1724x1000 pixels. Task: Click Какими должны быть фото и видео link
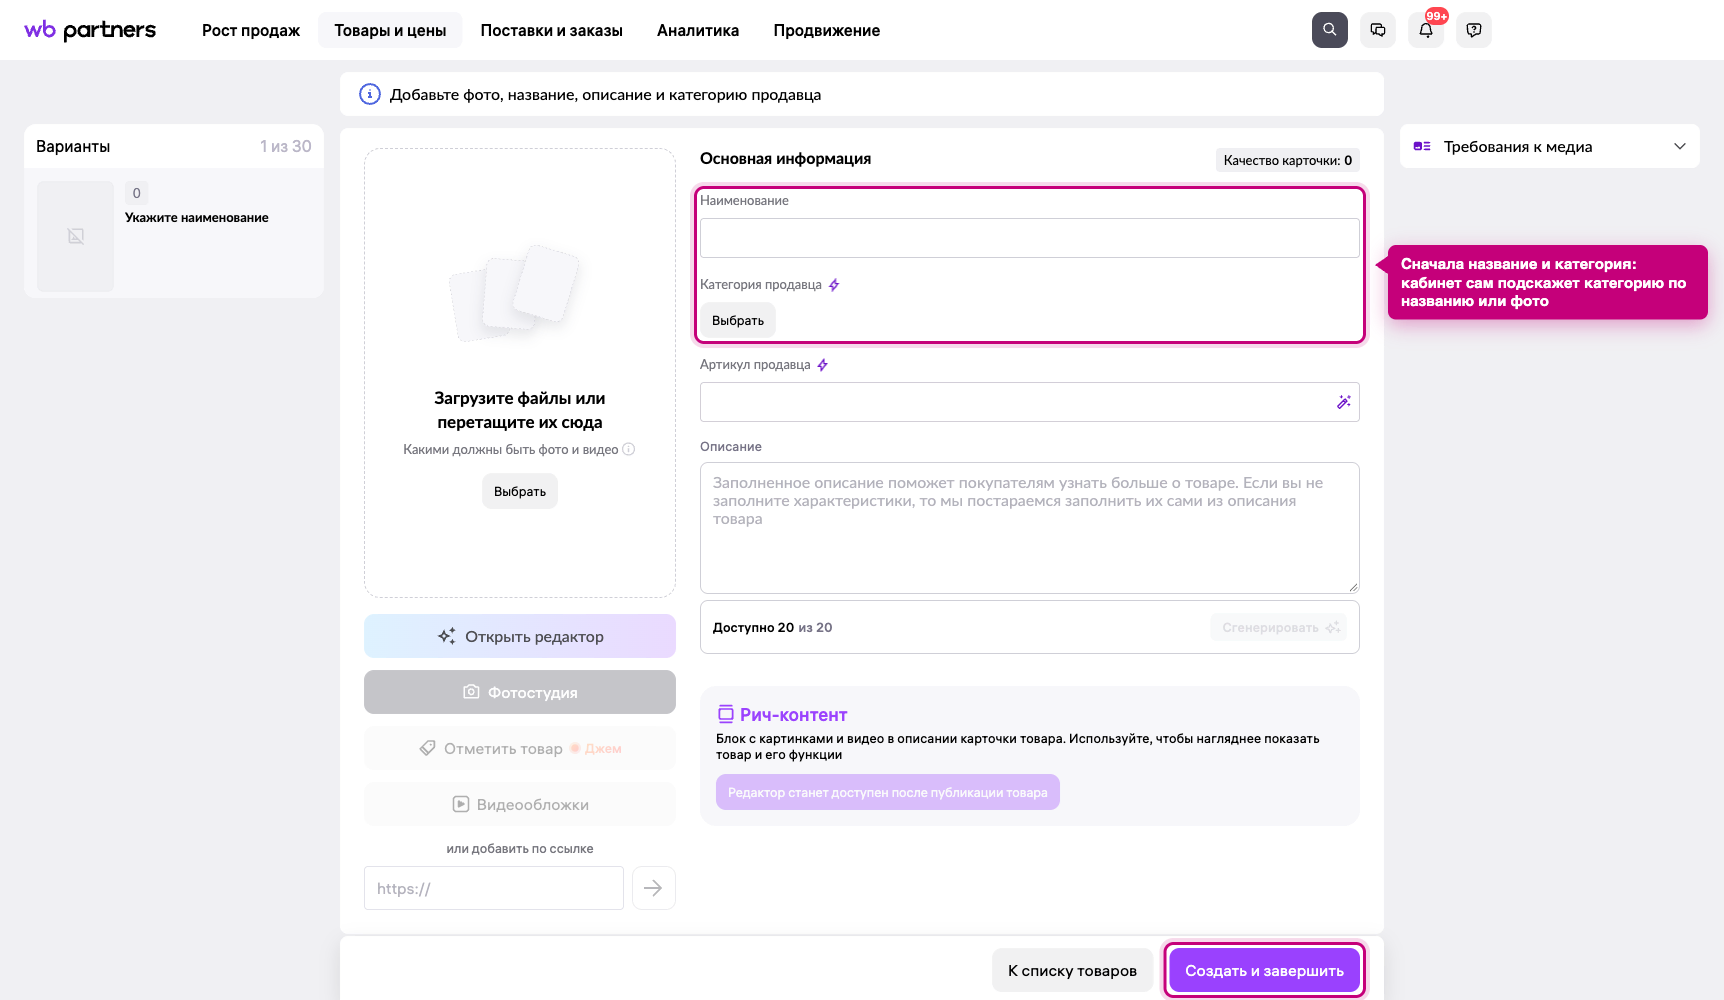pyautogui.click(x=511, y=449)
